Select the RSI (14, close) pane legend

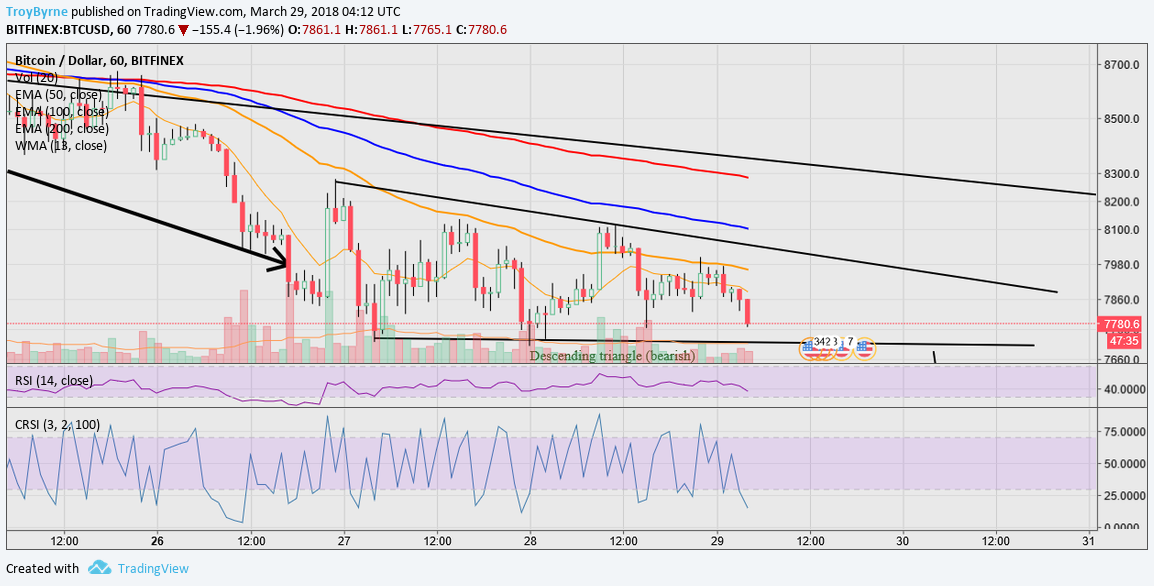click(x=54, y=381)
